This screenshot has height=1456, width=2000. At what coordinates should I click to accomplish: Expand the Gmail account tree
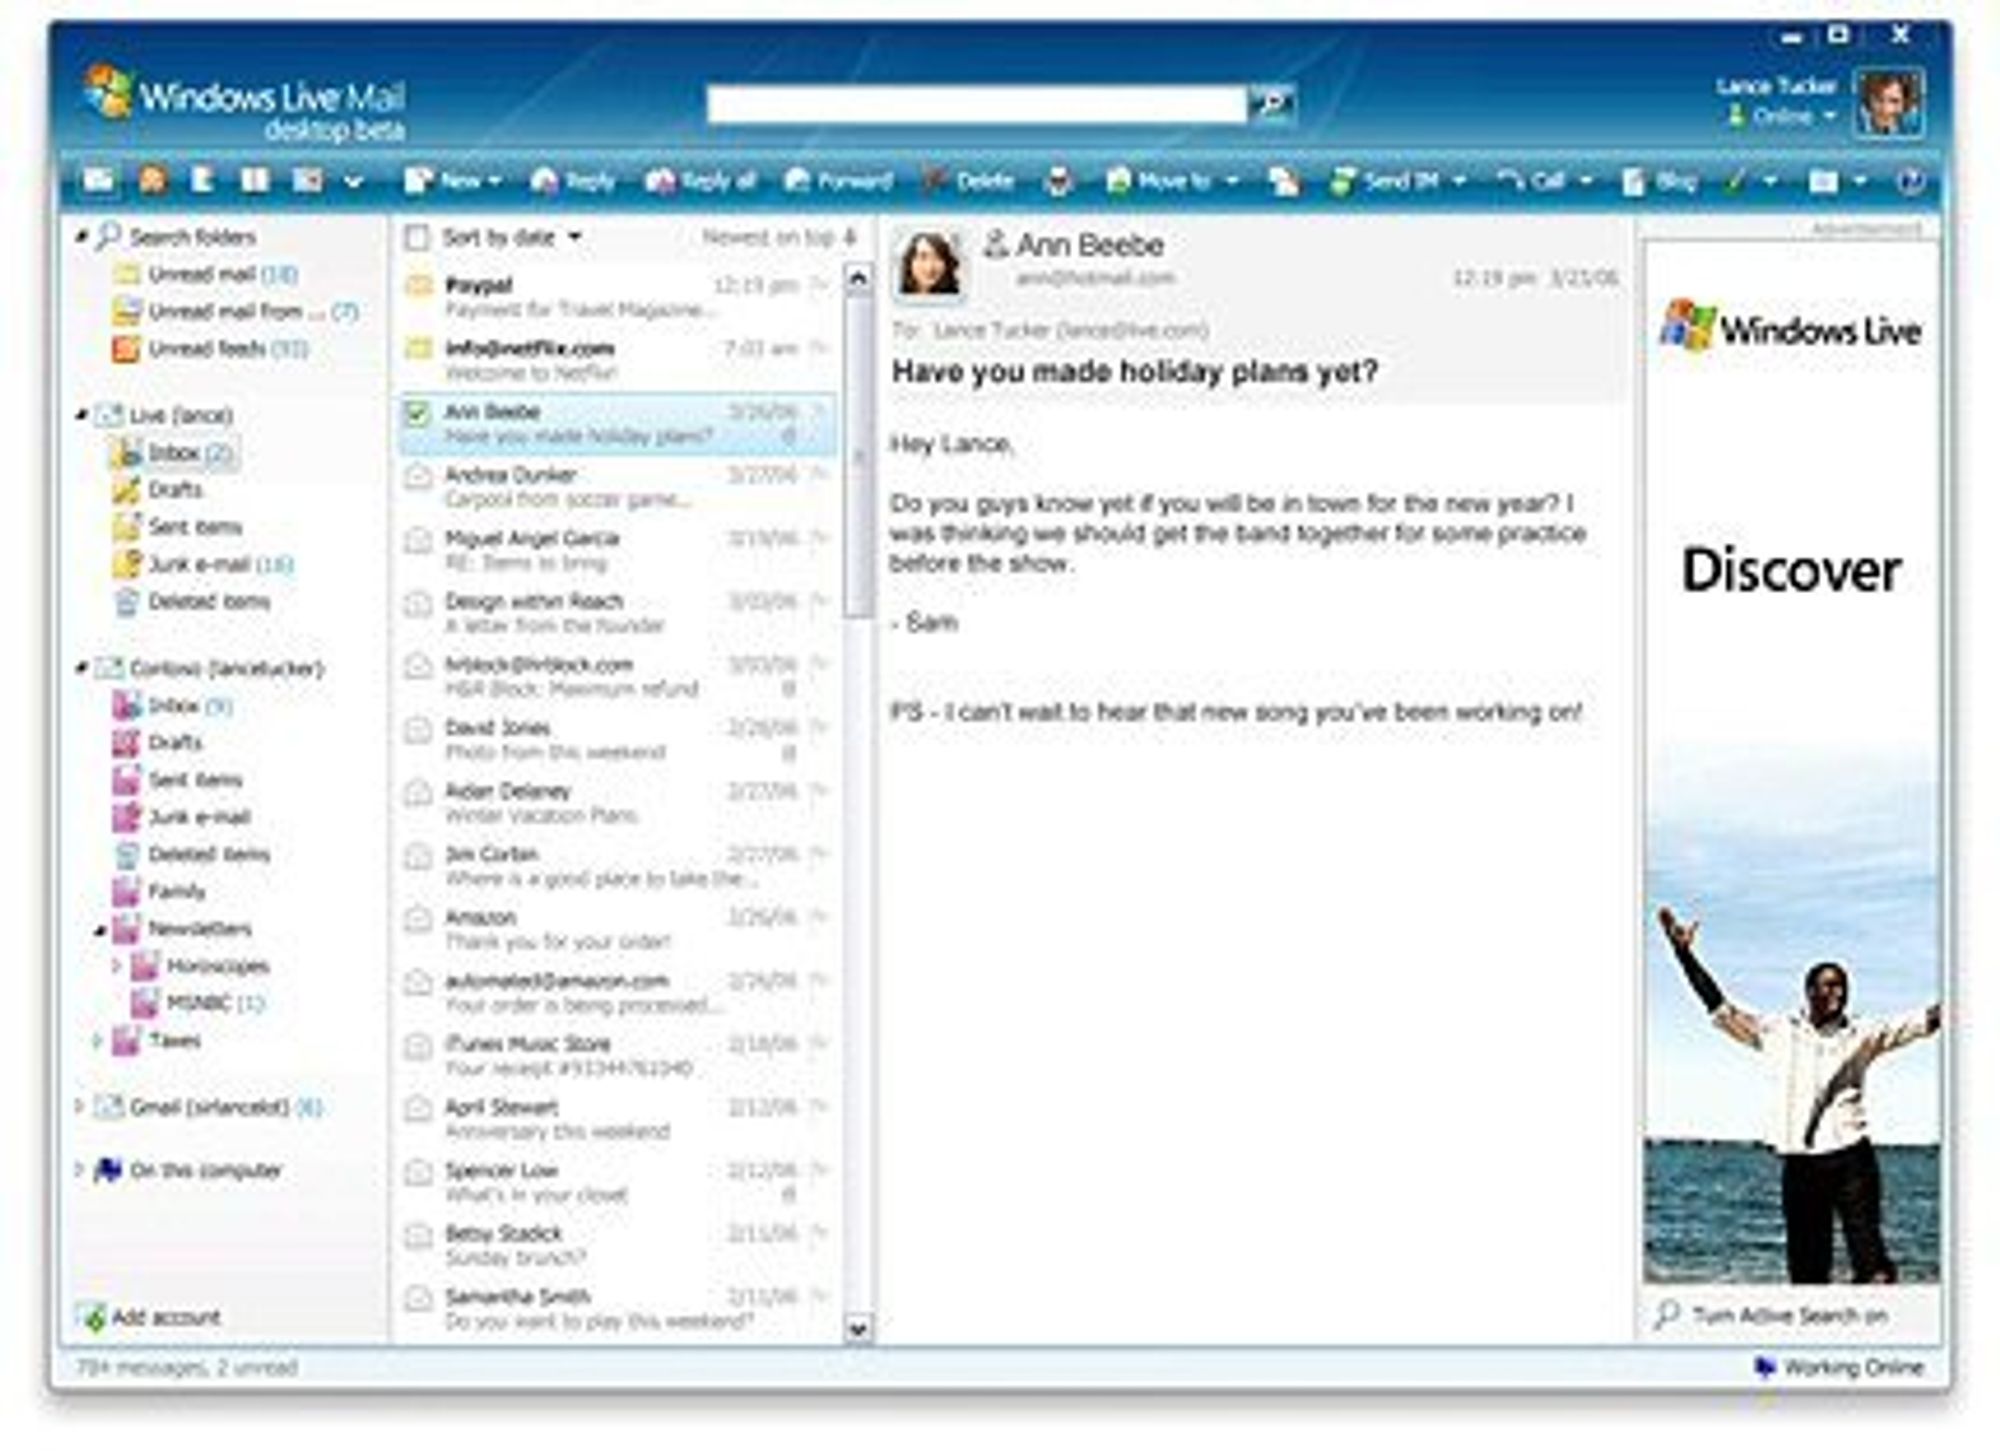(80, 1106)
